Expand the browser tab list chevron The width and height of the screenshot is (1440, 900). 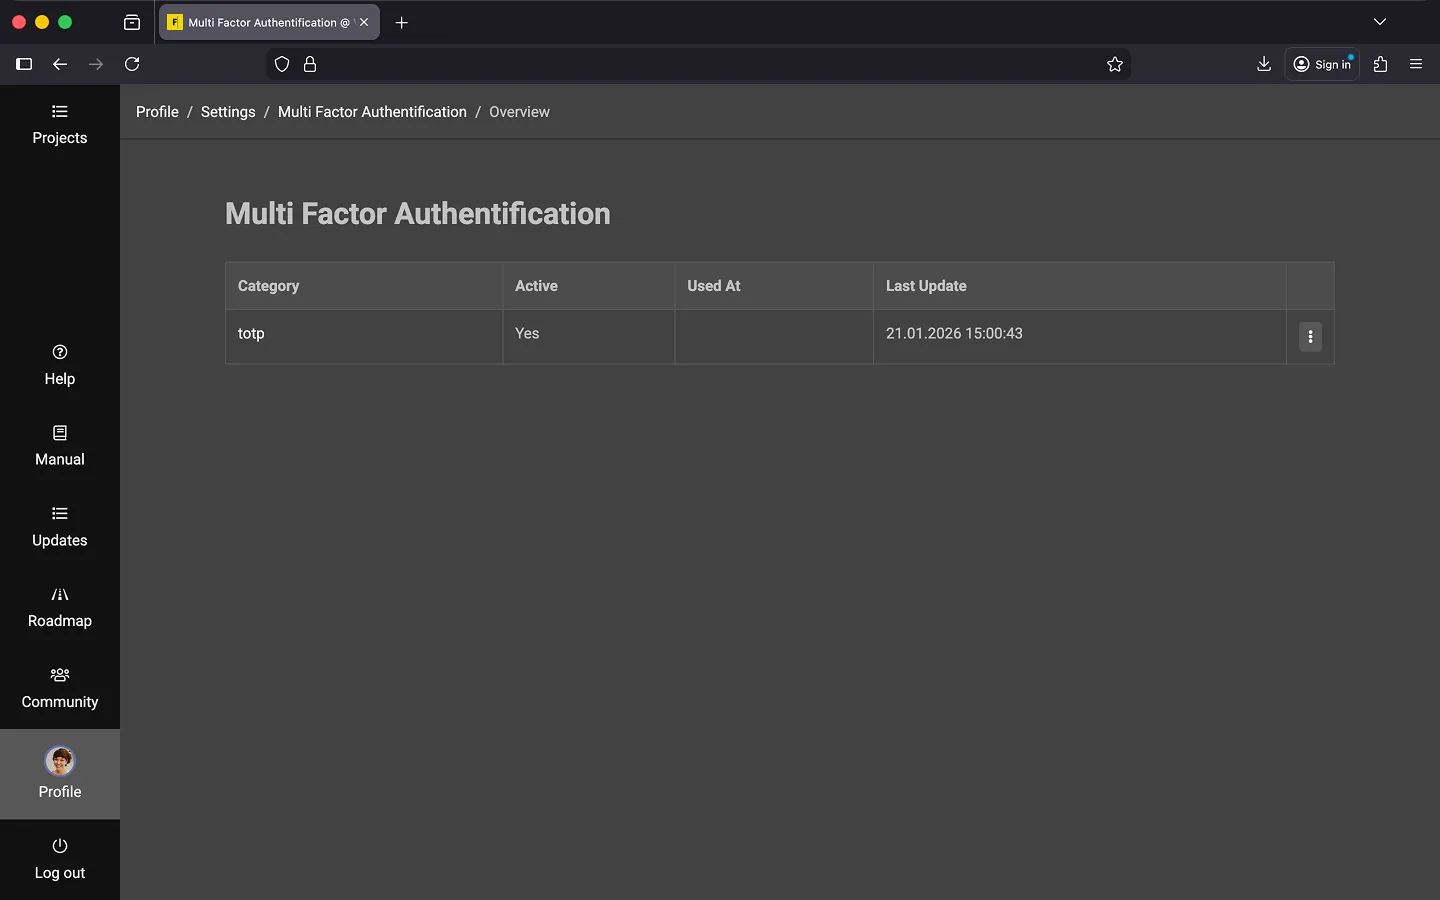[1380, 22]
